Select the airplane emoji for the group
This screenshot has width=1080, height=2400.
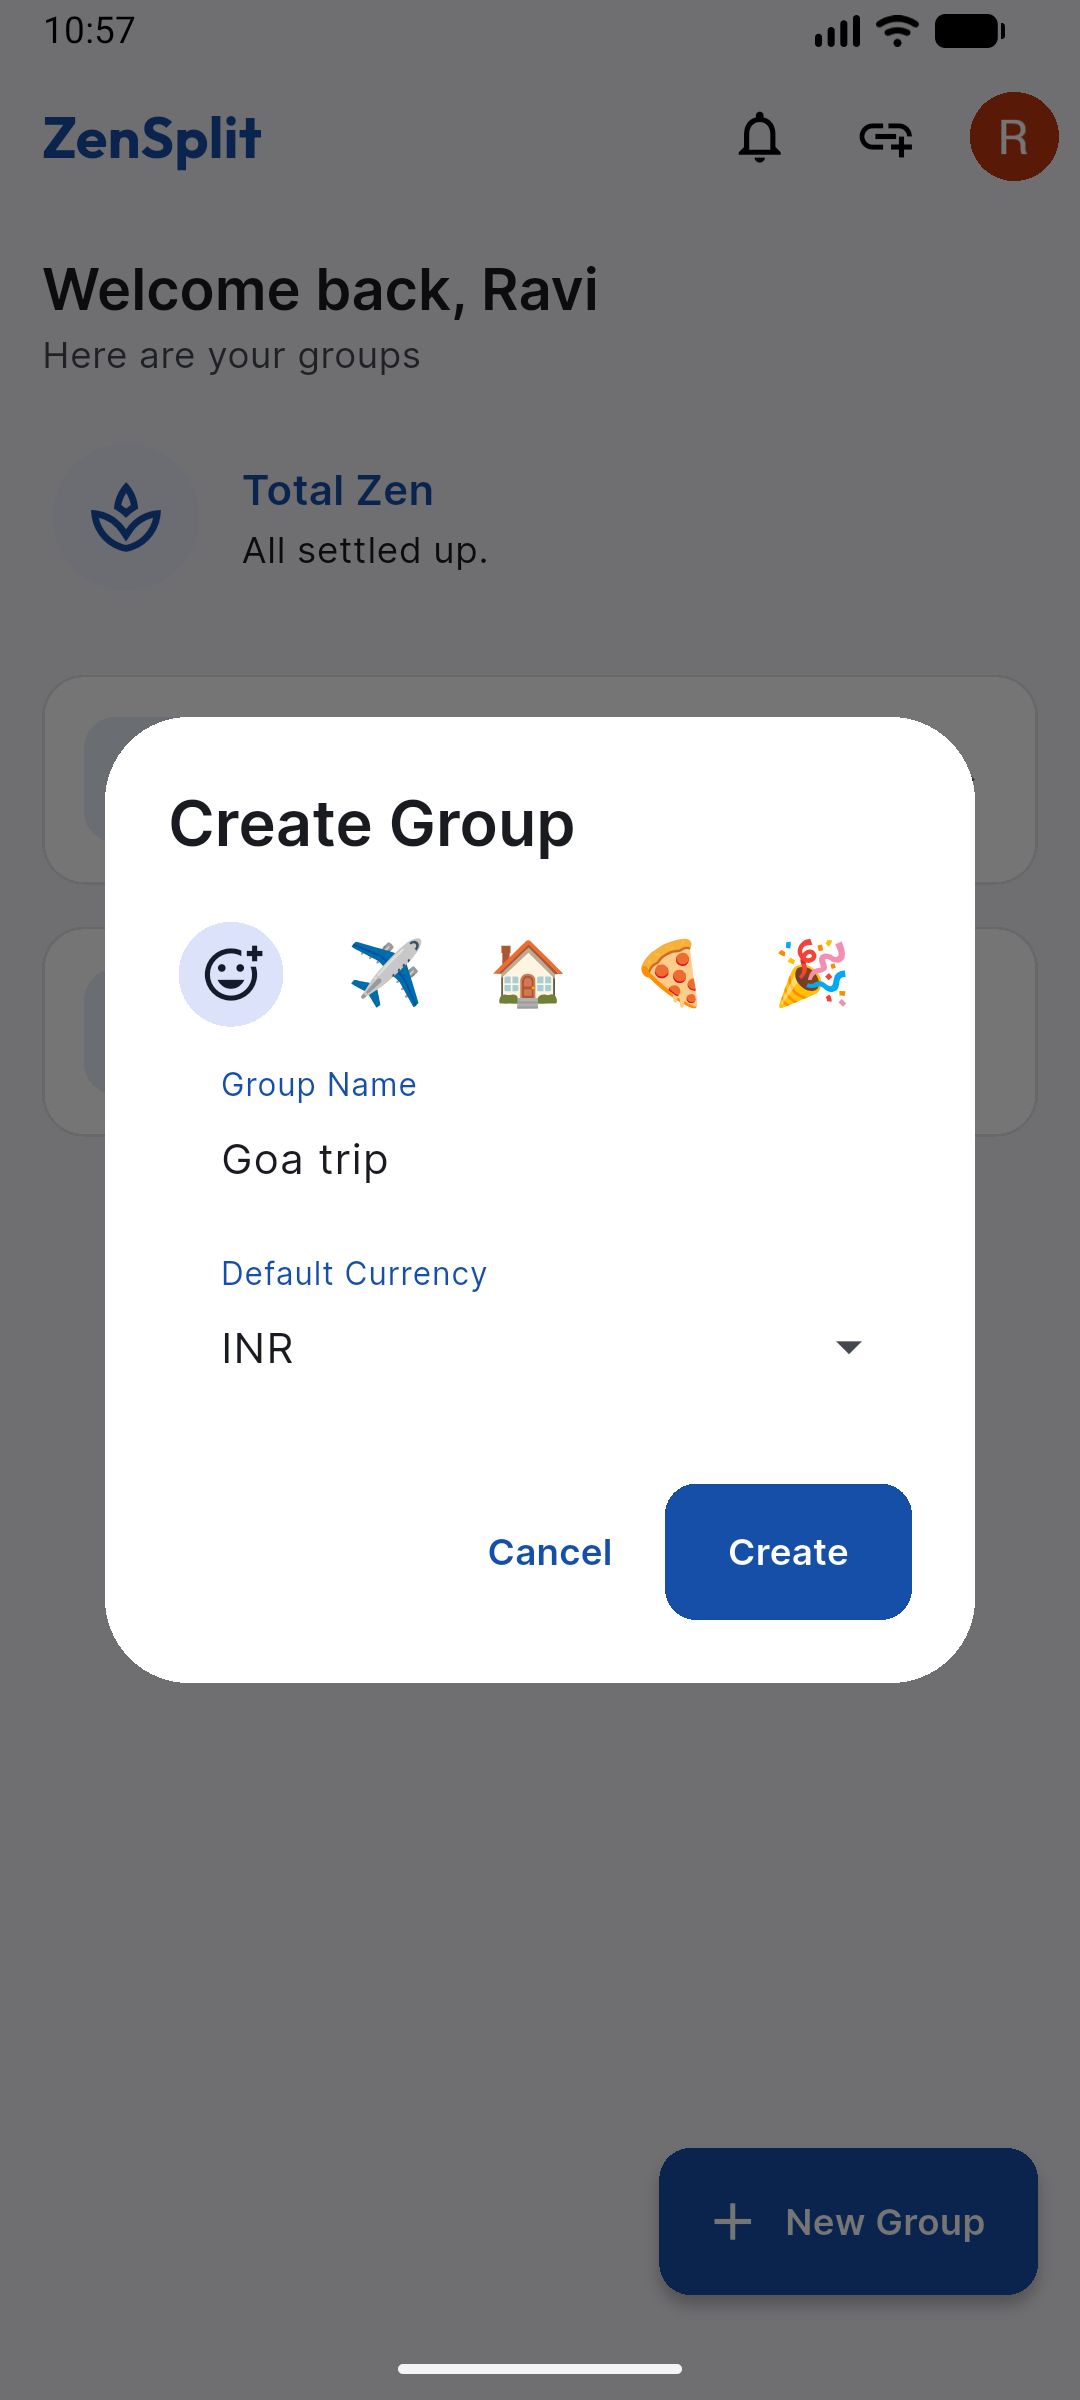[x=386, y=974]
